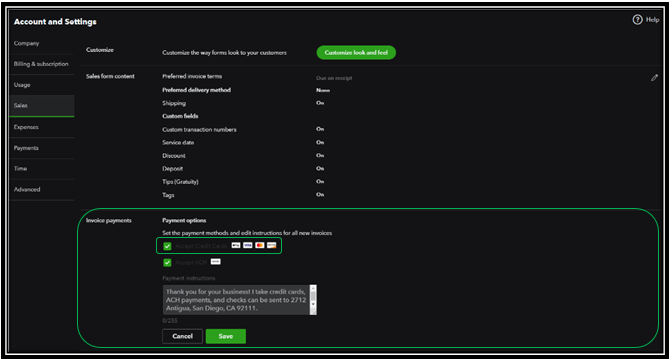Click Customize look and feel button

coord(356,53)
